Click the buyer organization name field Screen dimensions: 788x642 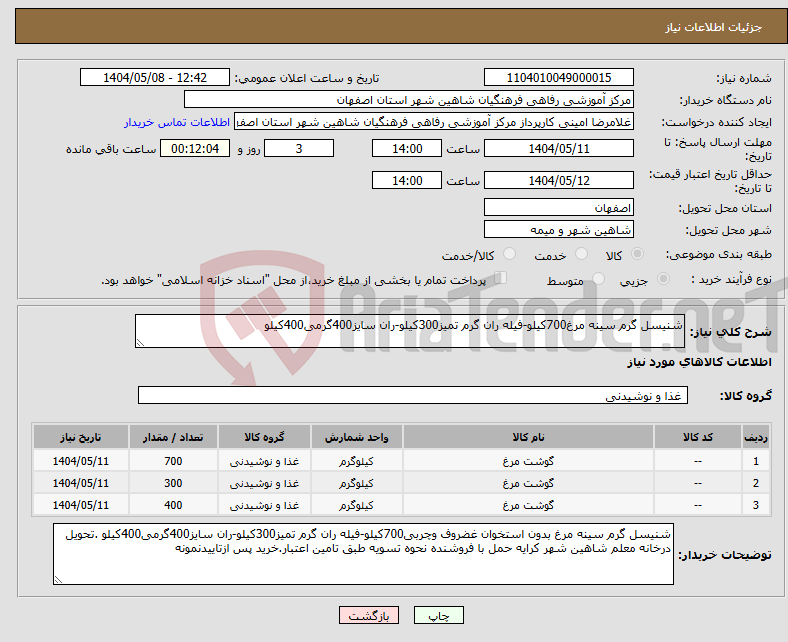(x=409, y=100)
